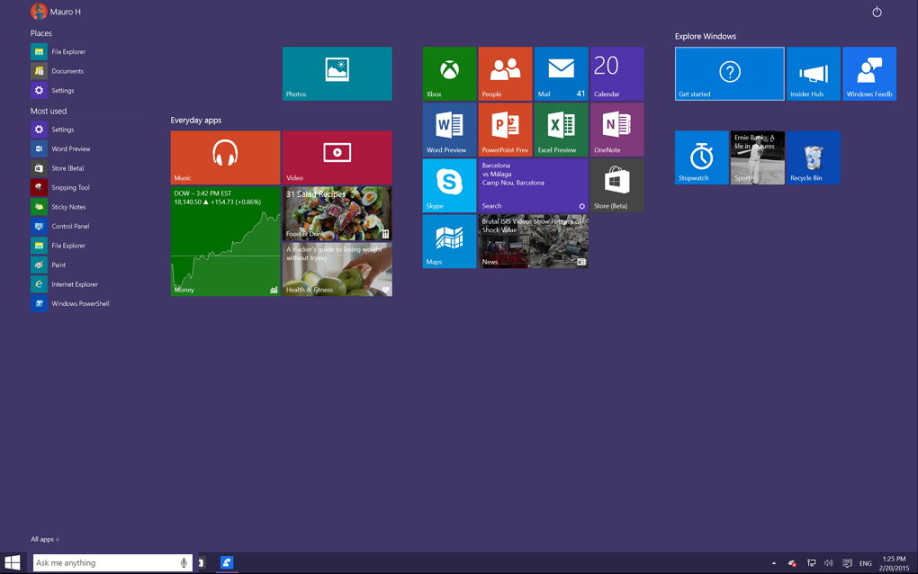Open the Insider Hub tile
Viewport: 918px width, 574px height.
tap(813, 74)
